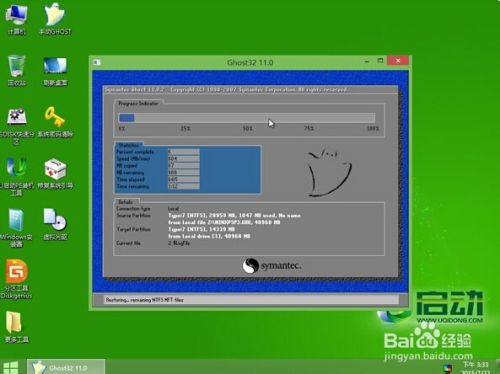Click the 'Progress Indicator' group label
Viewport: 500px width, 374px height.
pos(138,103)
